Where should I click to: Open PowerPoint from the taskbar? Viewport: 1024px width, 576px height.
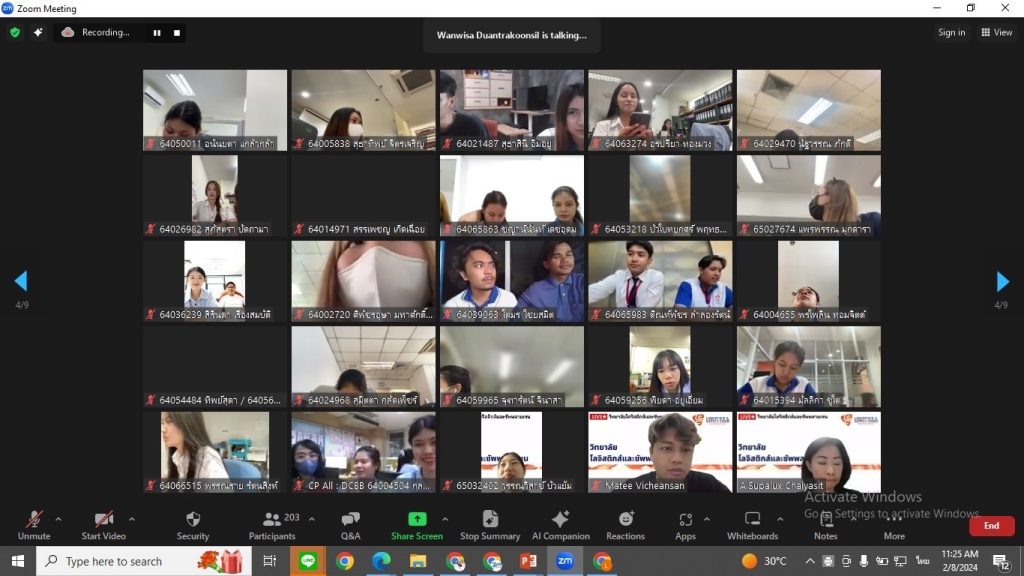click(x=528, y=561)
